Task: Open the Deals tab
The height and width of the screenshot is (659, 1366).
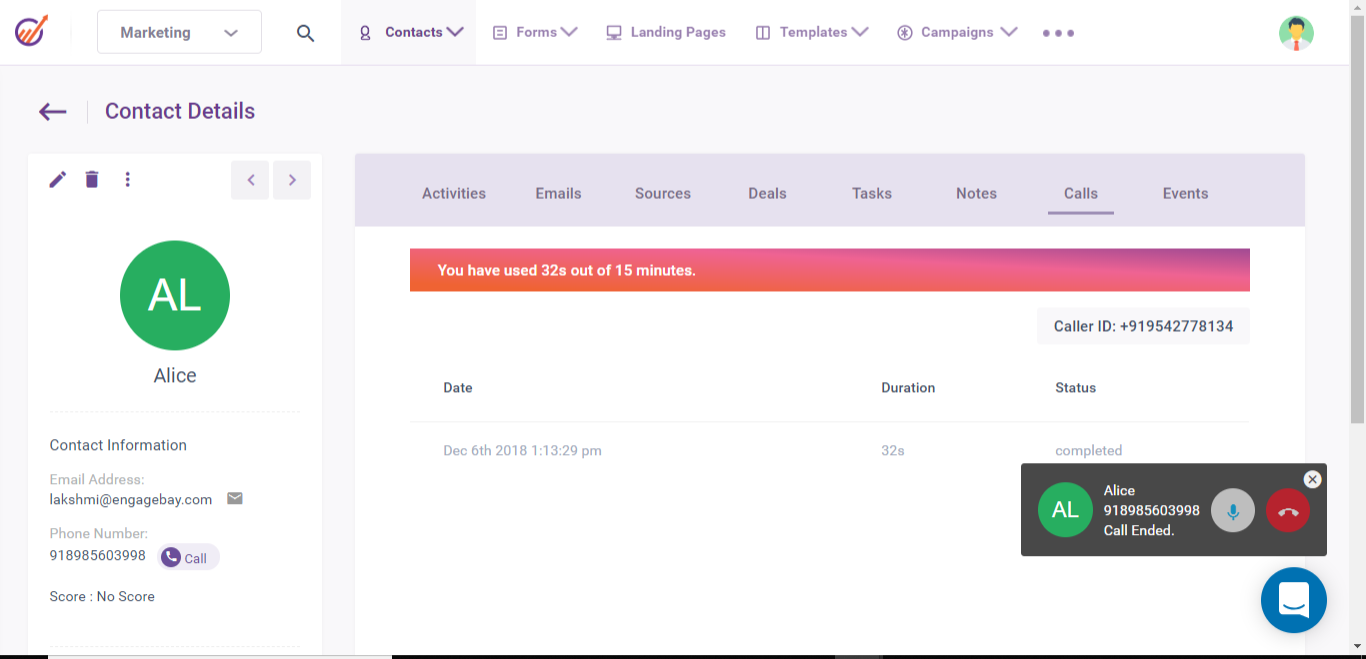Action: [767, 193]
